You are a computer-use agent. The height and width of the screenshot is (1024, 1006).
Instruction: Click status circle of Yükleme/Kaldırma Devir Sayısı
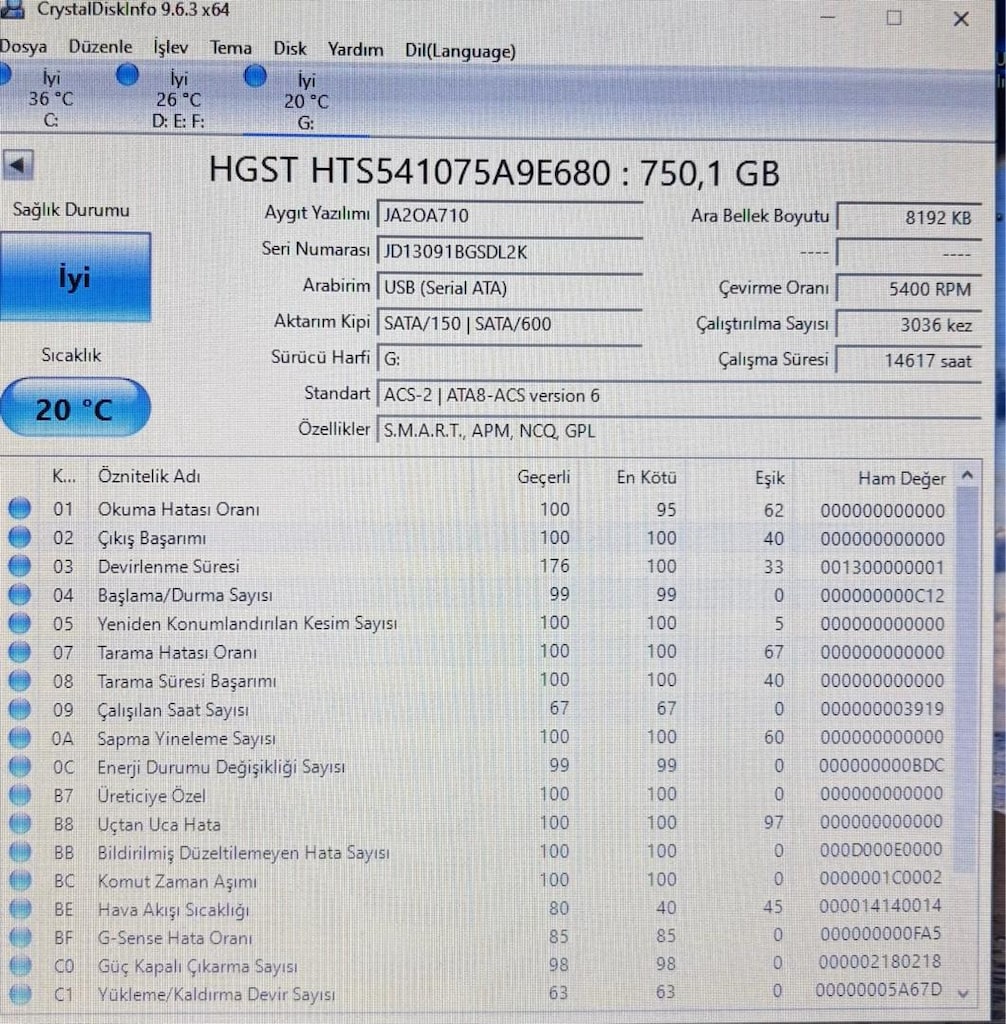[20, 994]
